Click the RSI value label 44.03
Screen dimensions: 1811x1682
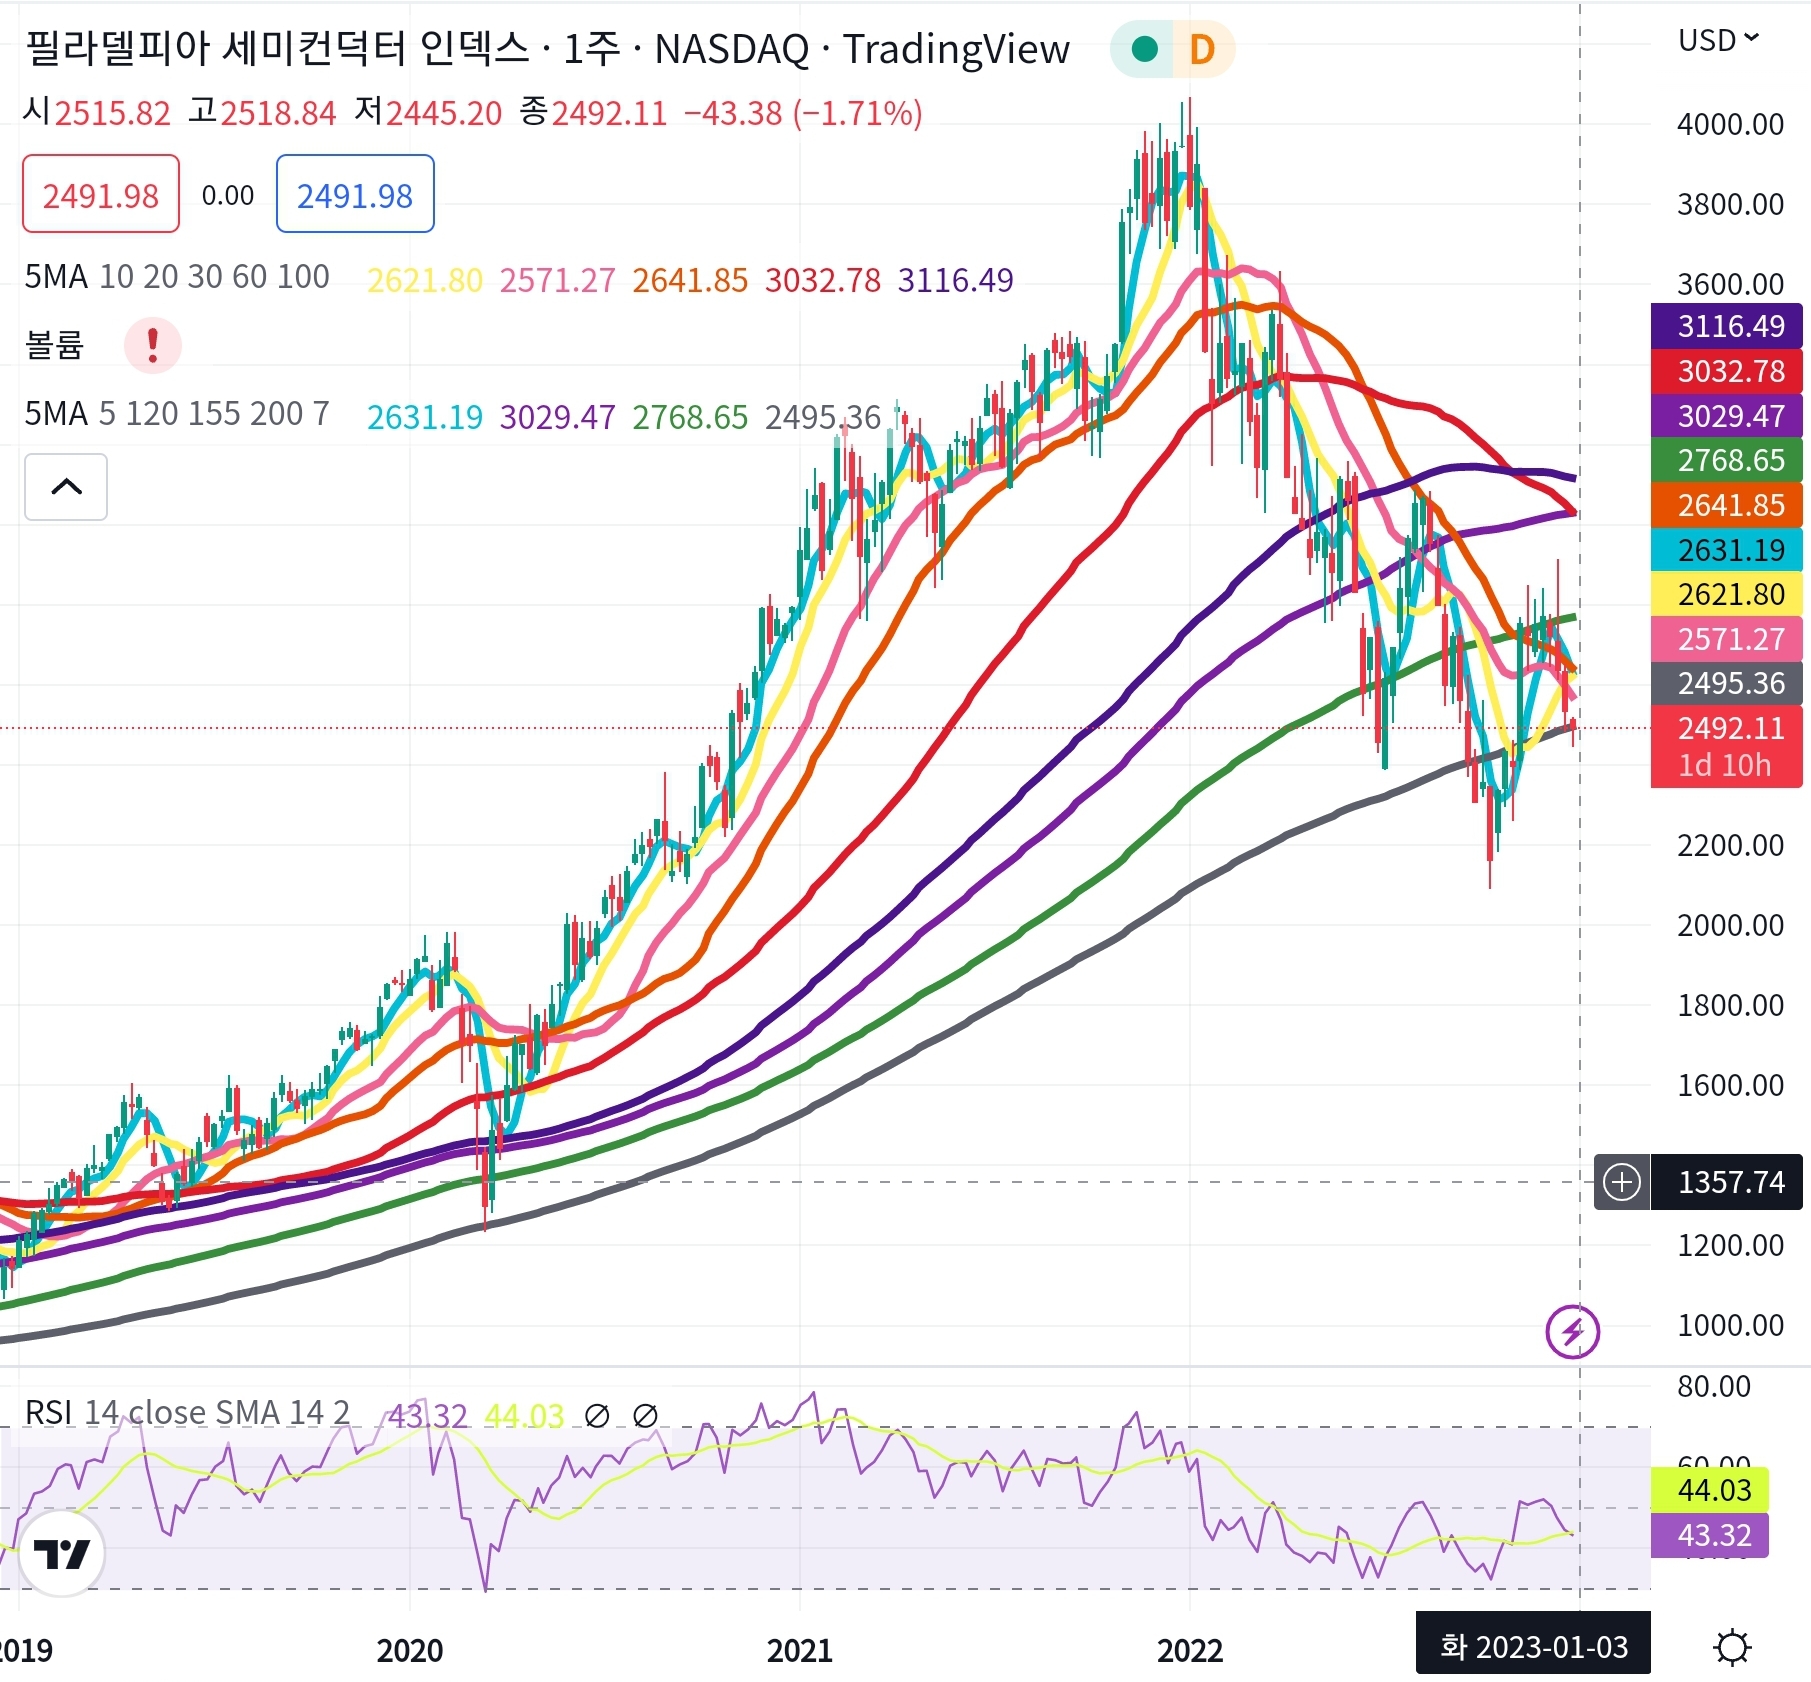pyautogui.click(x=1710, y=1490)
